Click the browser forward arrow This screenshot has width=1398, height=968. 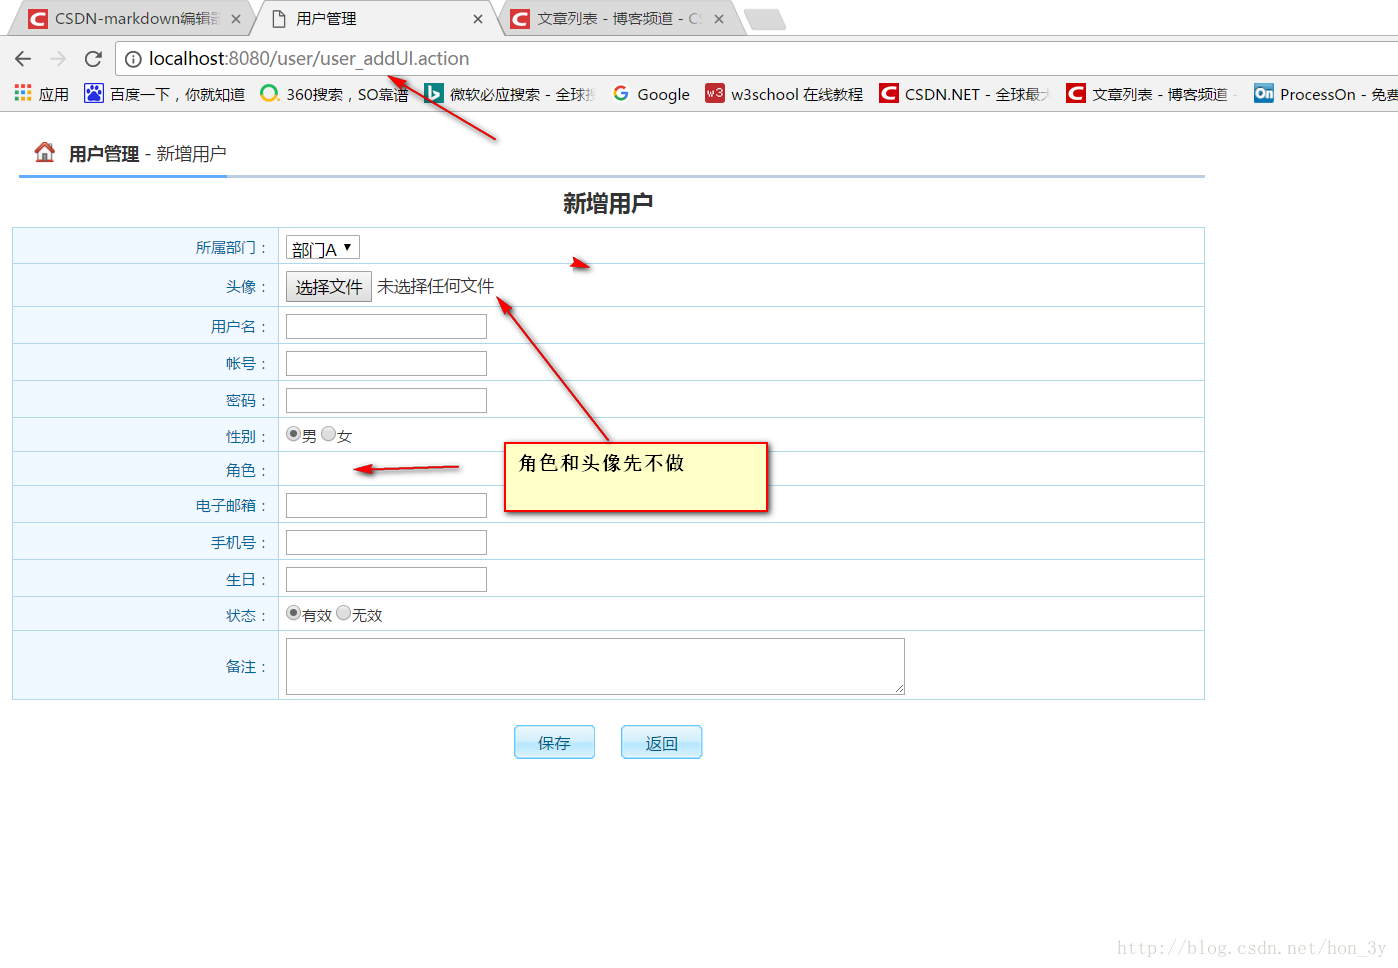(x=58, y=59)
